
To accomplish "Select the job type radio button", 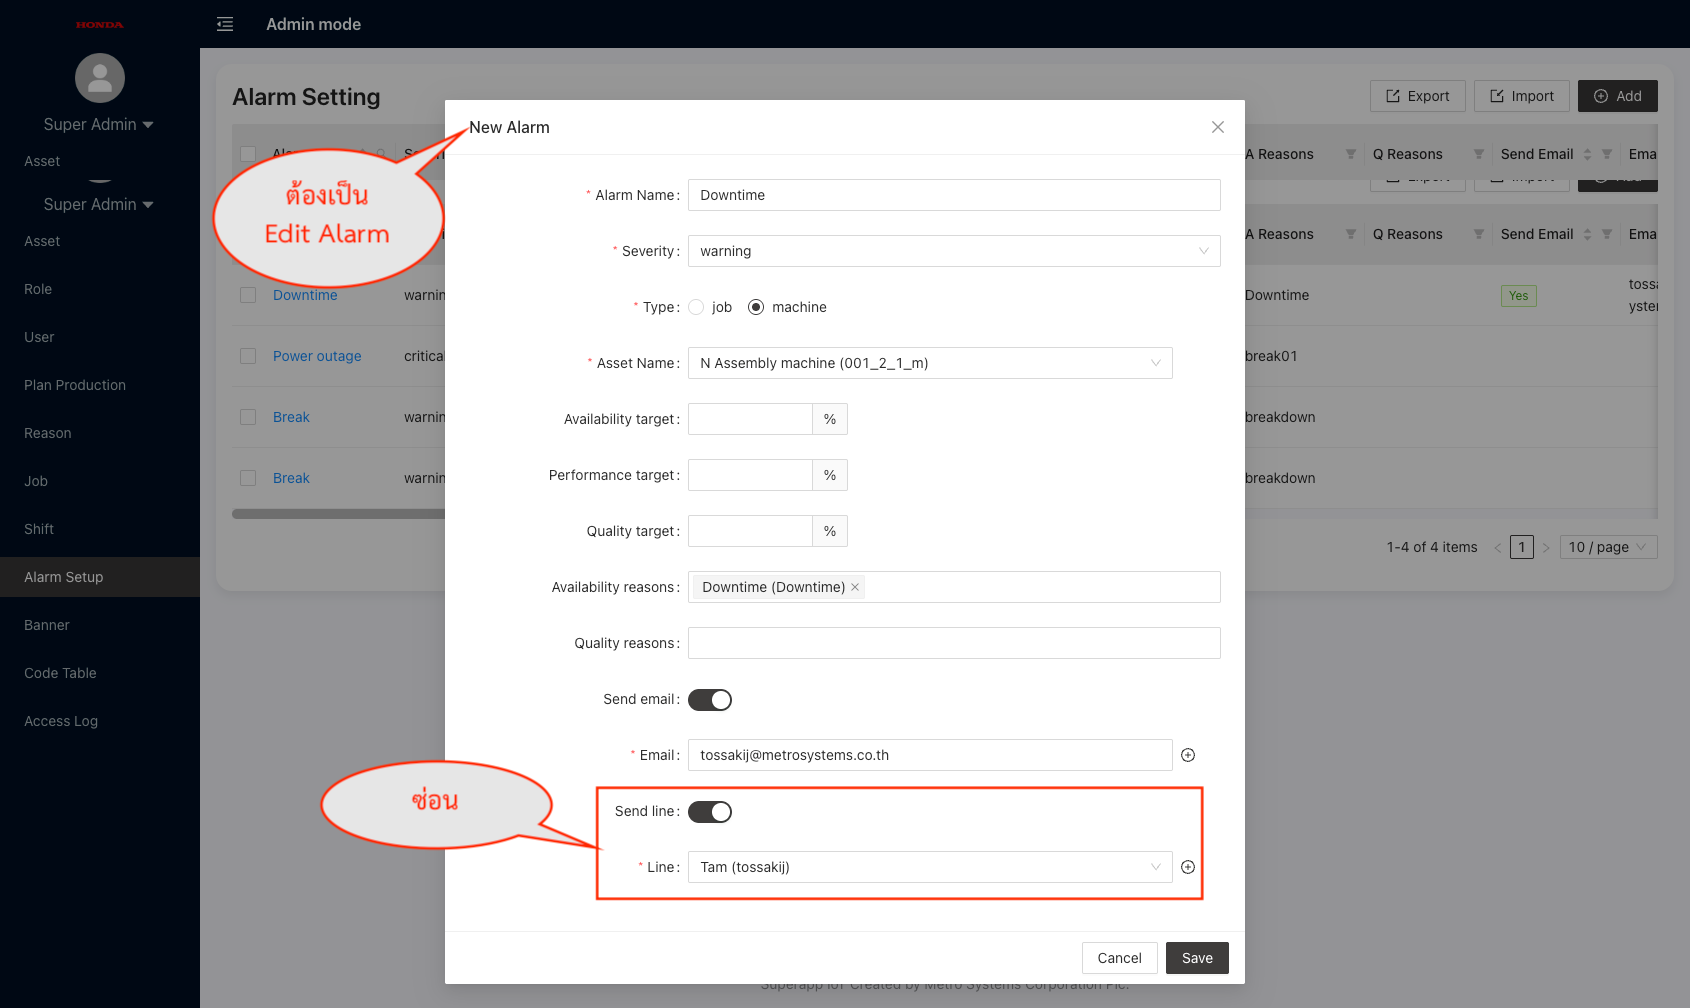I will (697, 307).
